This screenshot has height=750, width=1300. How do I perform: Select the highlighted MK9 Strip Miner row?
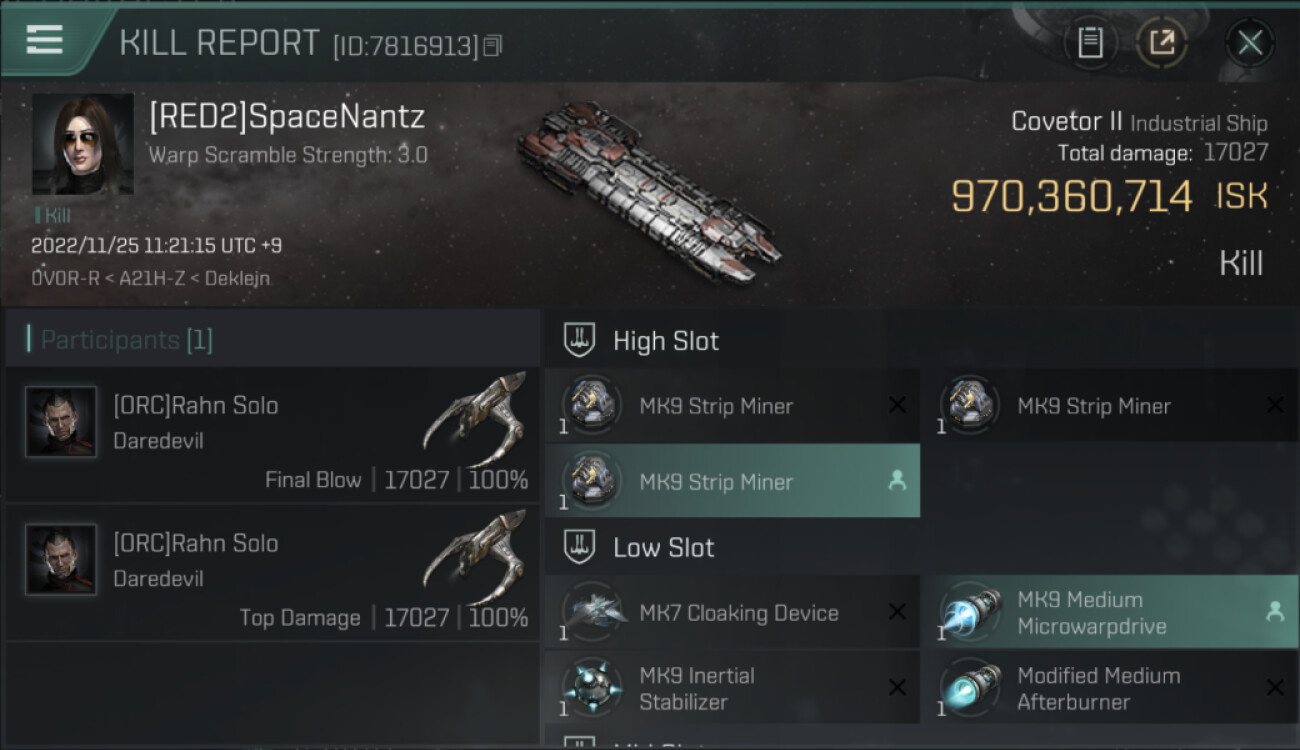click(x=732, y=481)
